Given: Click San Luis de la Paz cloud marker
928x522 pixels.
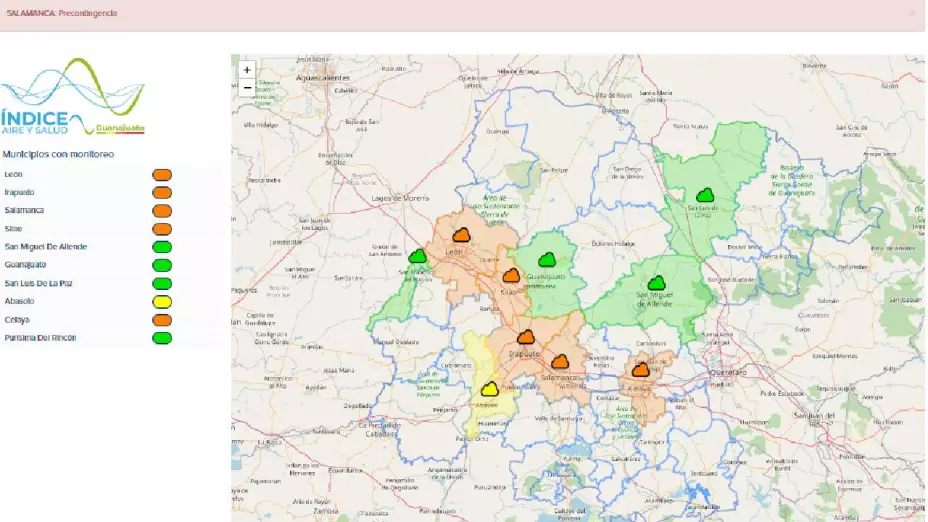Looking at the screenshot, I should point(705,195).
